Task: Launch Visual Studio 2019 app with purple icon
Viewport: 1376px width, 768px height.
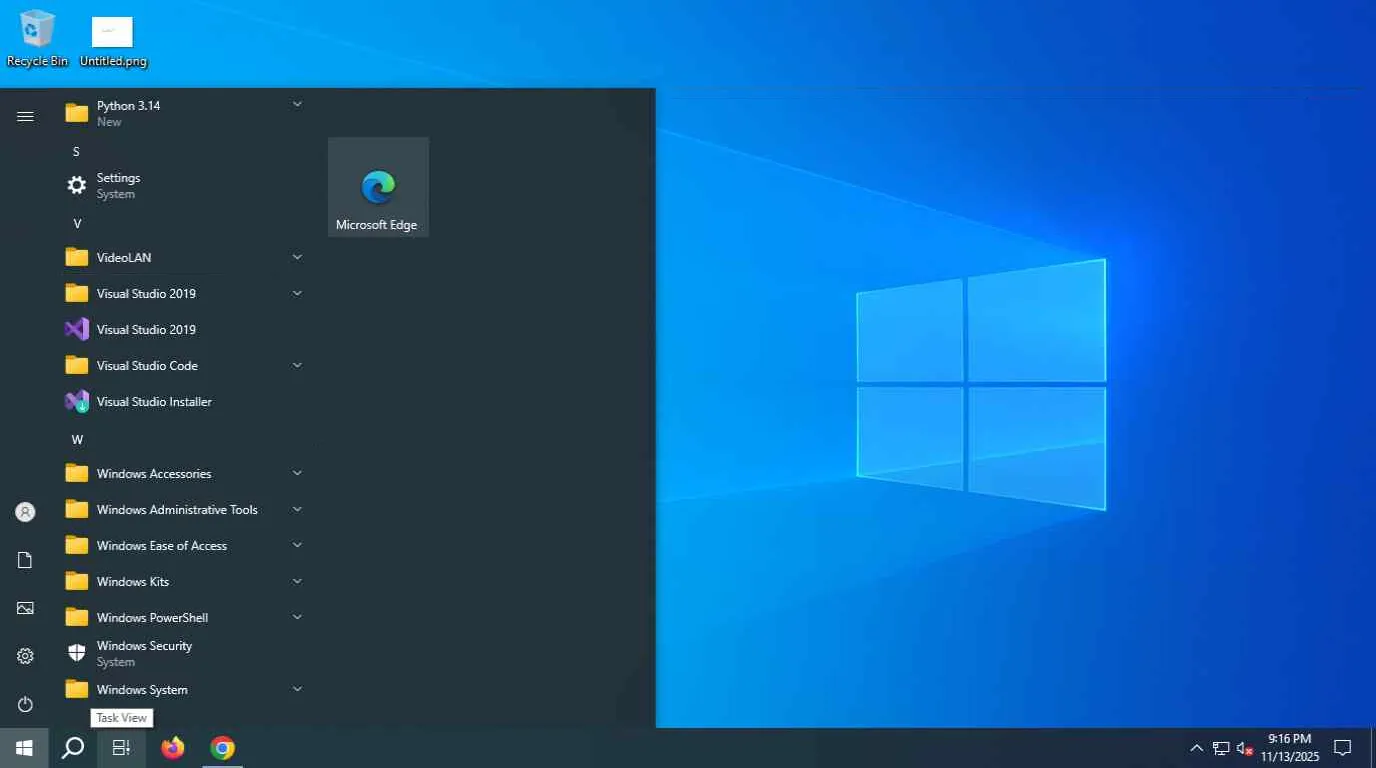Action: (x=185, y=329)
